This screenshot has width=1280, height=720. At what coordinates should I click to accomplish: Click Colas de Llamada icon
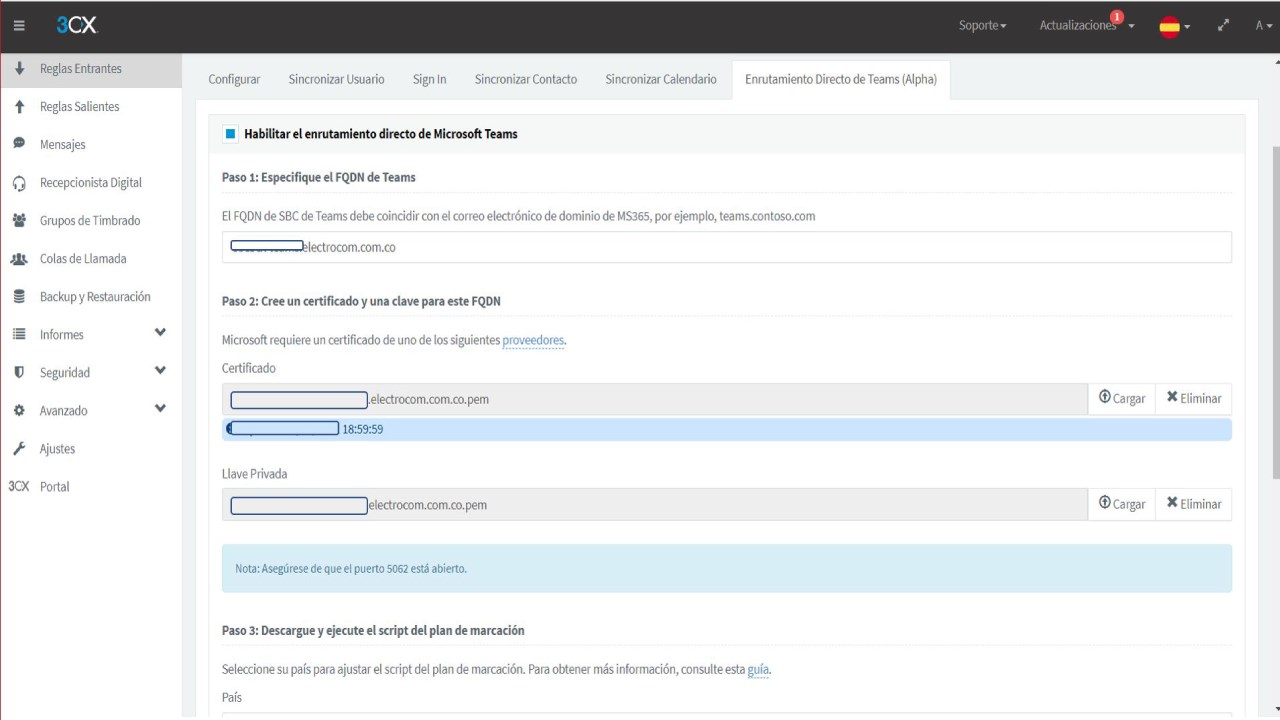[19, 259]
